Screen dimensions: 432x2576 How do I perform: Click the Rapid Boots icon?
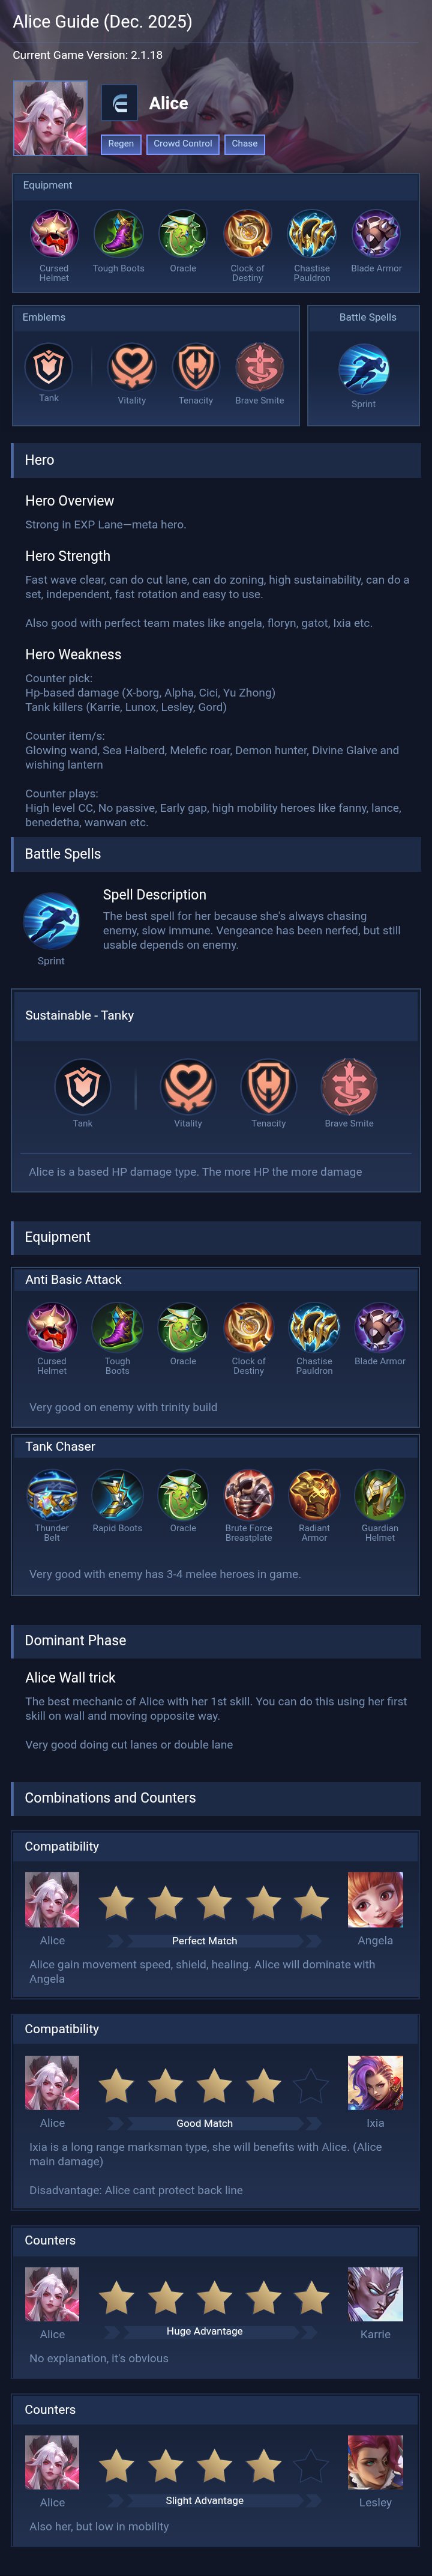[117, 1494]
